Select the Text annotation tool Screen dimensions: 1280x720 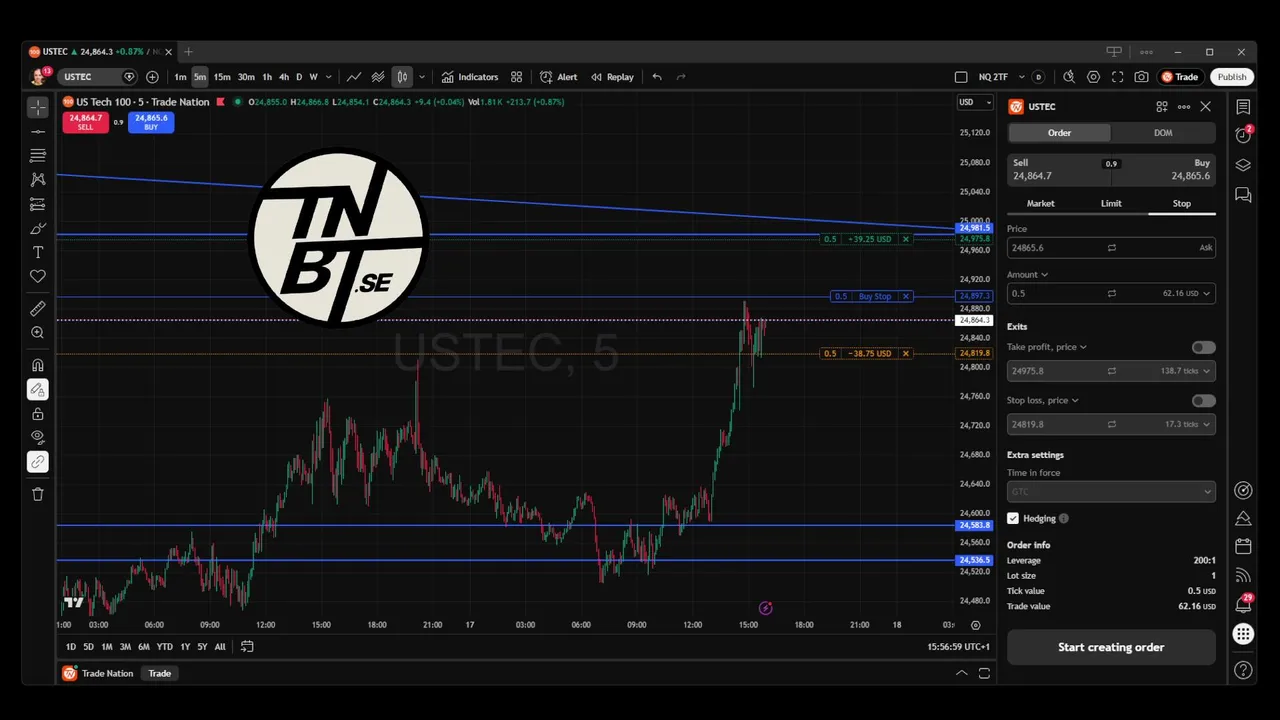[38, 252]
